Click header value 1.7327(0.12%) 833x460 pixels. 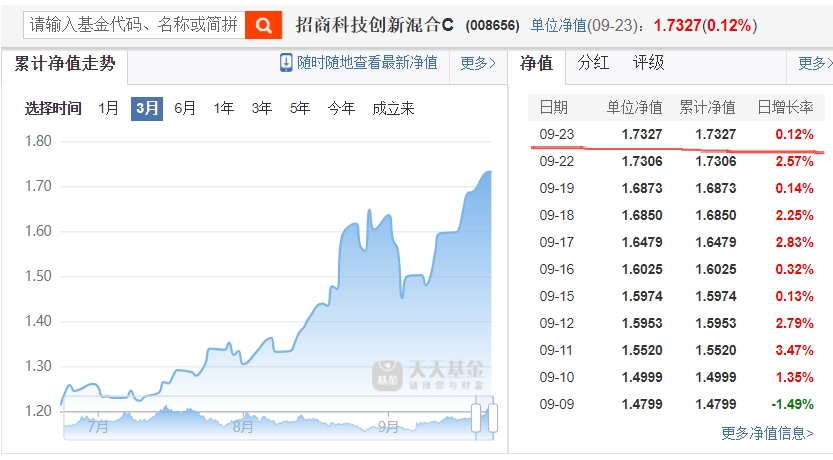706,25
